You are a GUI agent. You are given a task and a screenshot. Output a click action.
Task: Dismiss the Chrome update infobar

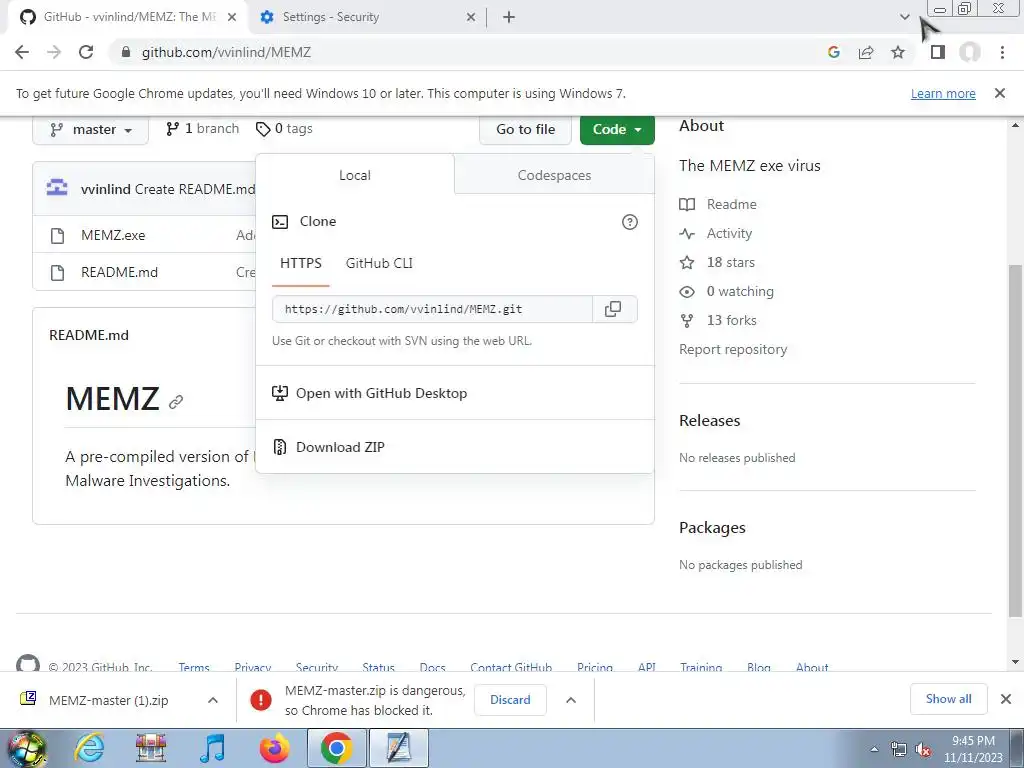pos(999,93)
